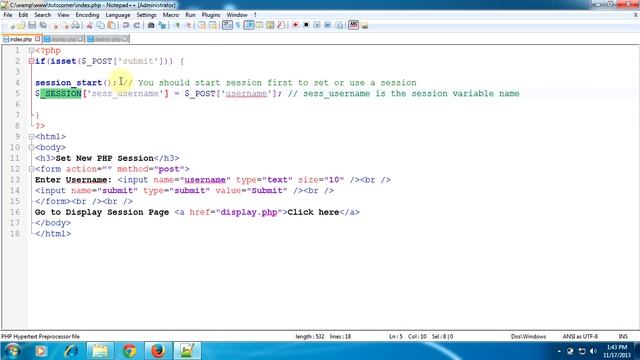
Task: Undo the last edit via toolbar
Action: tap(126, 25)
